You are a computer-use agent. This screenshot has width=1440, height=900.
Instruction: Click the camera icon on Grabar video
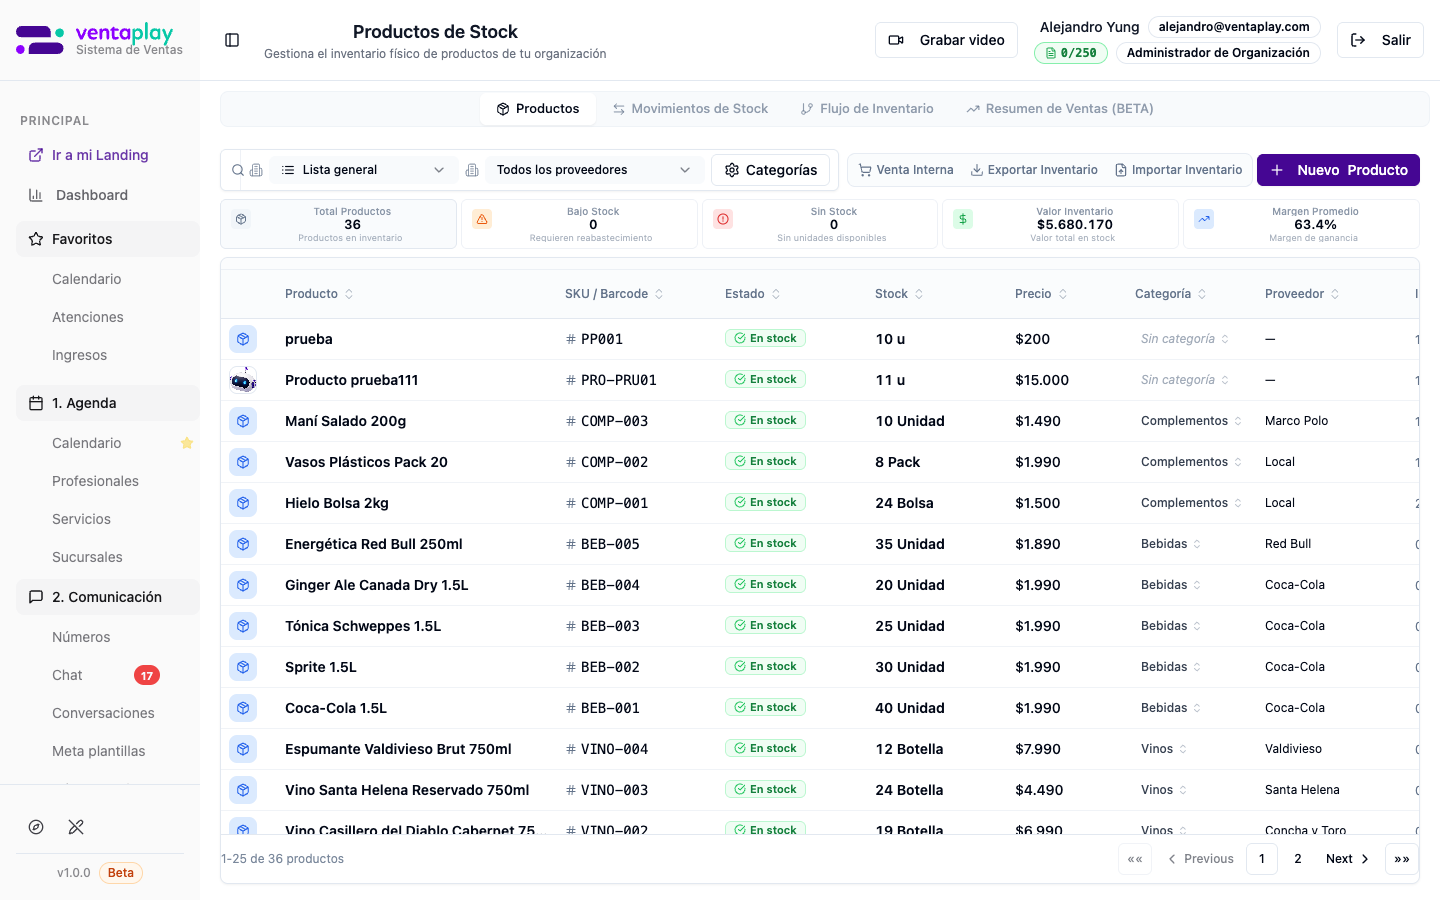click(895, 40)
